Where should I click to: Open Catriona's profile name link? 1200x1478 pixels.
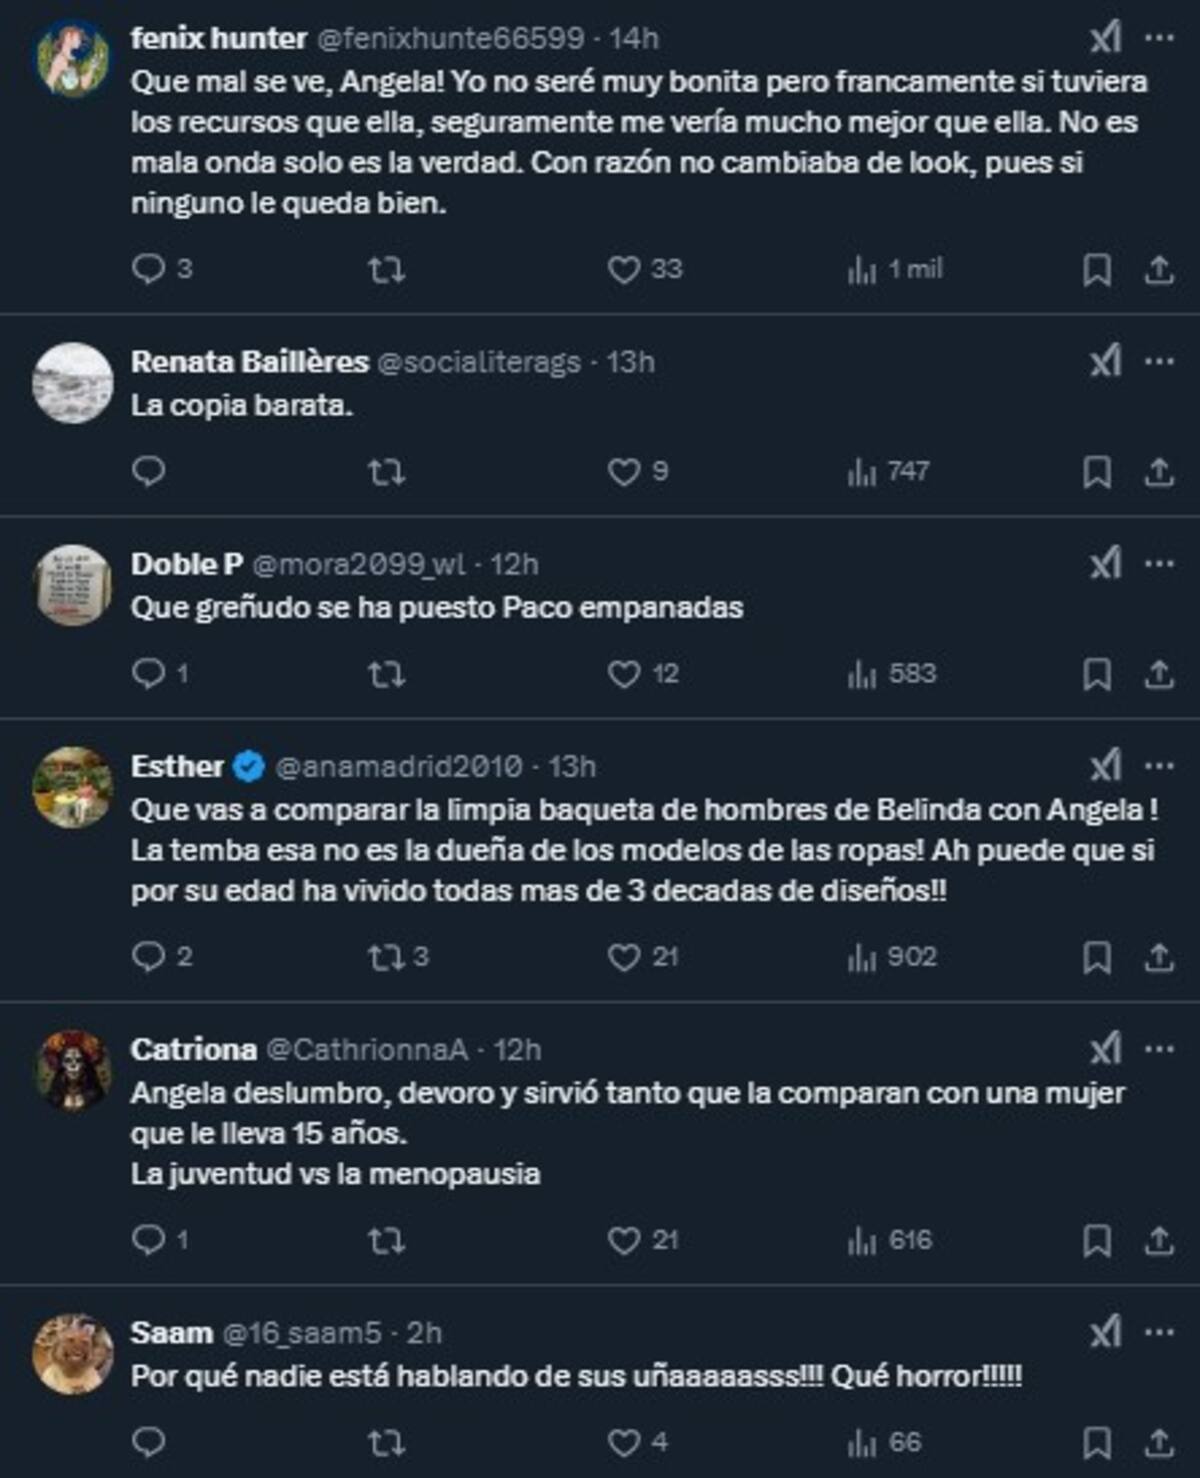pos(193,1049)
